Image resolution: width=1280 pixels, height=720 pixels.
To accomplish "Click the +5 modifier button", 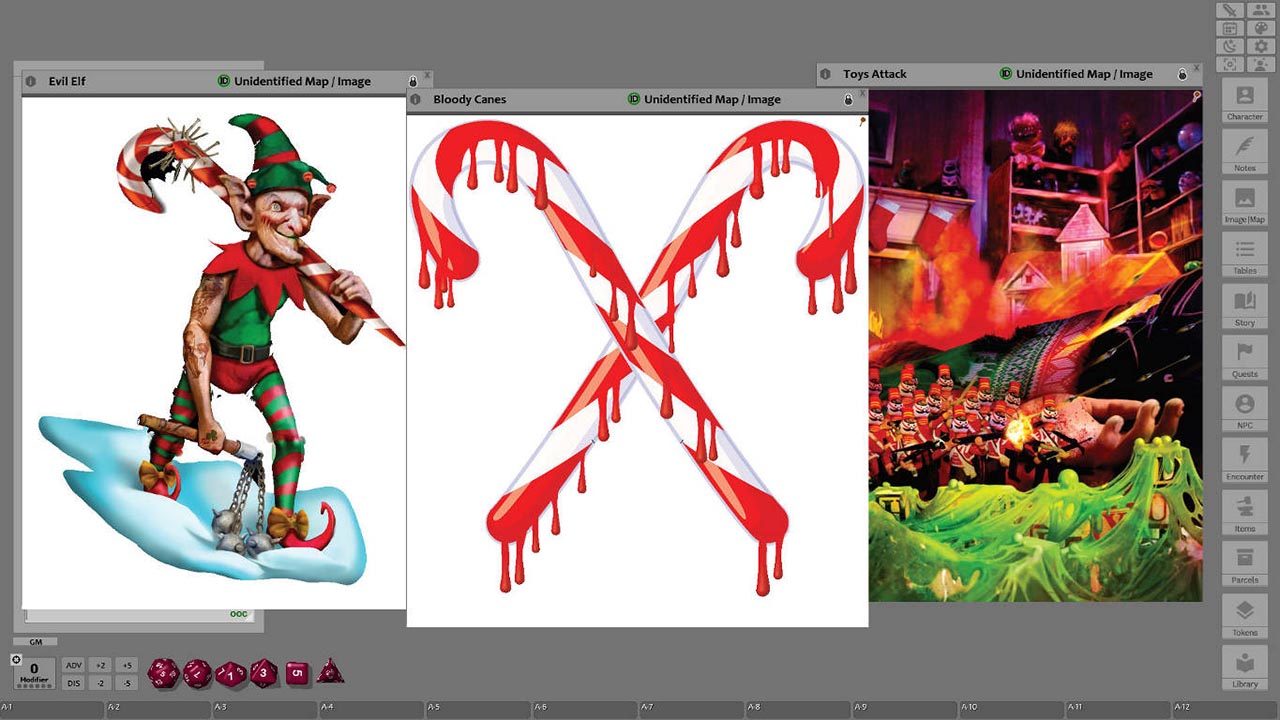I will 125,665.
